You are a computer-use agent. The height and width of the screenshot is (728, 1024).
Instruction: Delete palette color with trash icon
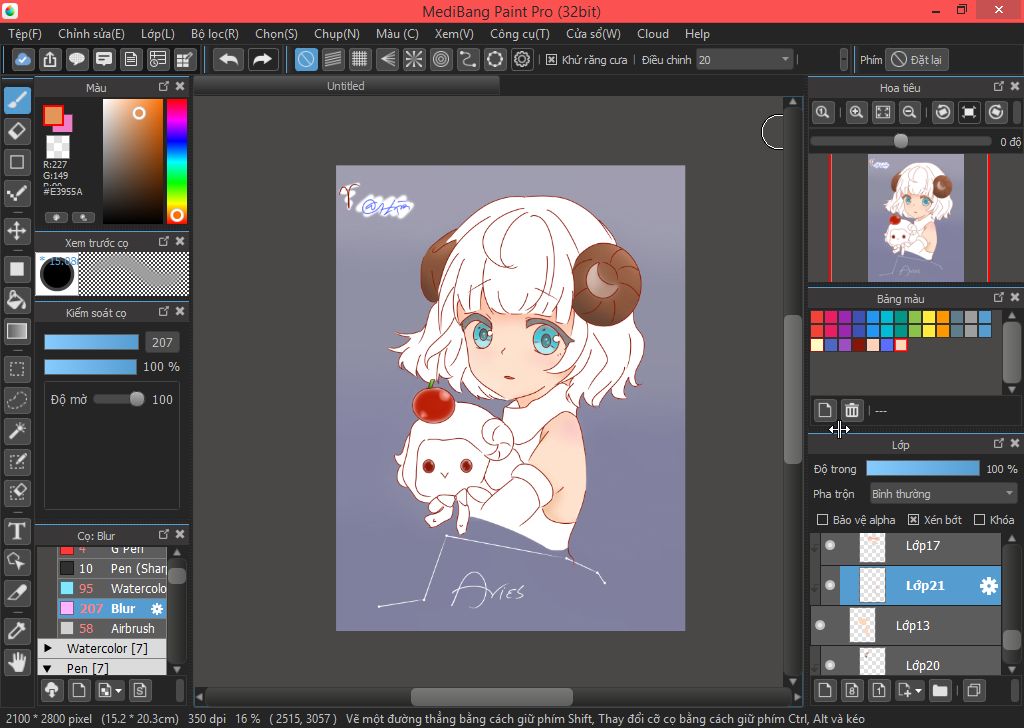pos(852,410)
